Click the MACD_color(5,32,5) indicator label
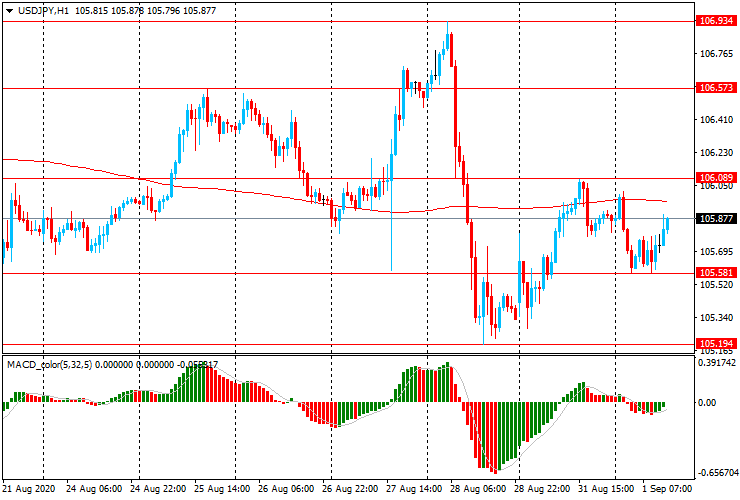This screenshot has height=500, width=740. click(x=50, y=364)
